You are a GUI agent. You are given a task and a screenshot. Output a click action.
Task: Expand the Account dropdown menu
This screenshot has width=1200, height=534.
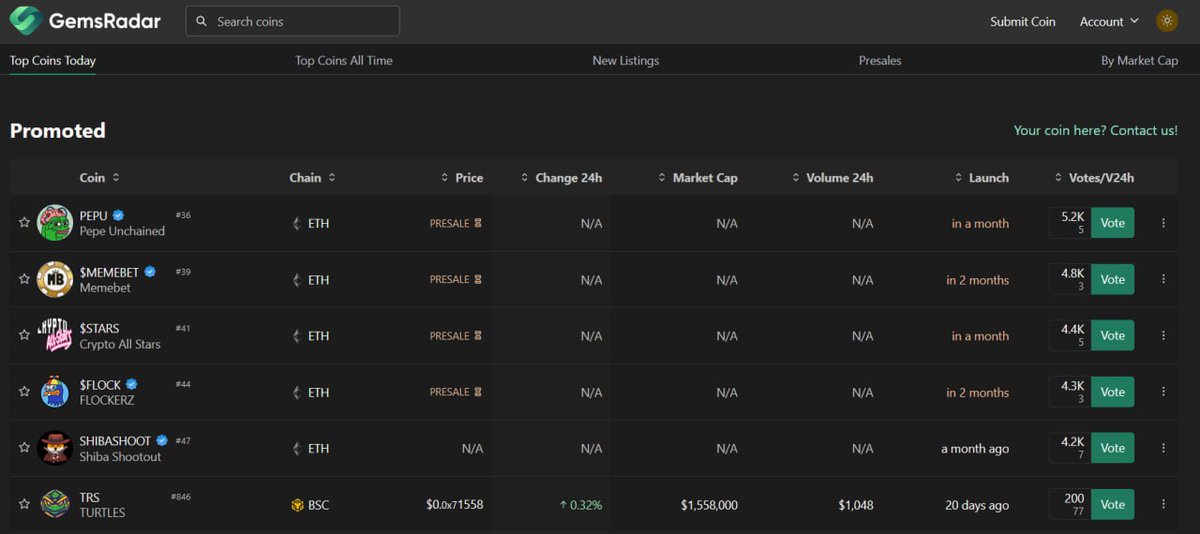pos(1109,21)
